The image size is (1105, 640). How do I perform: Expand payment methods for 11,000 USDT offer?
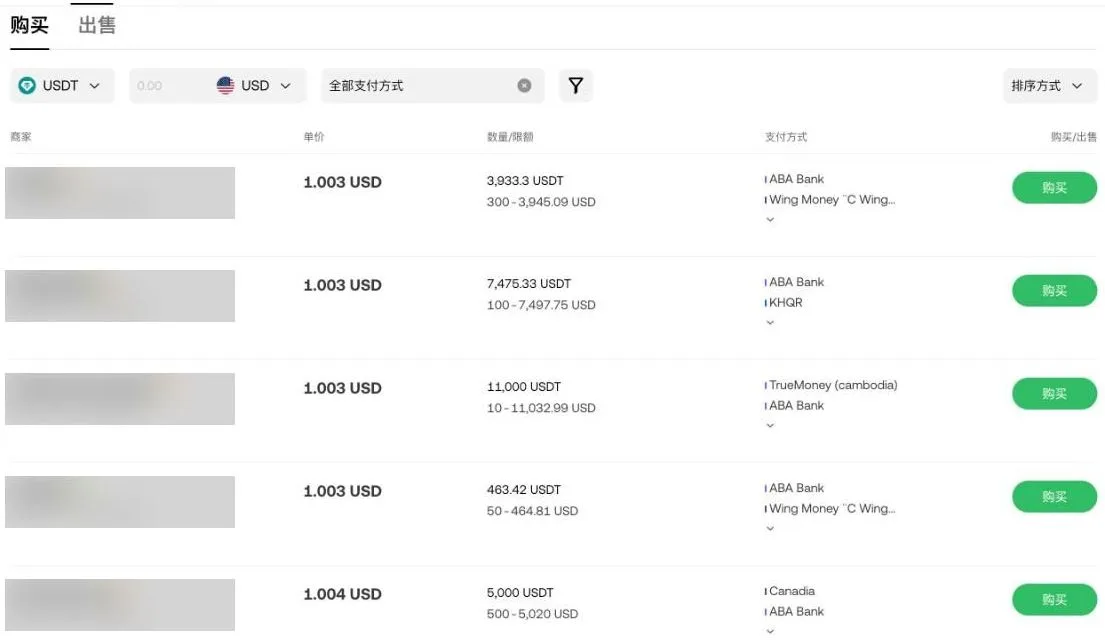[x=770, y=425]
